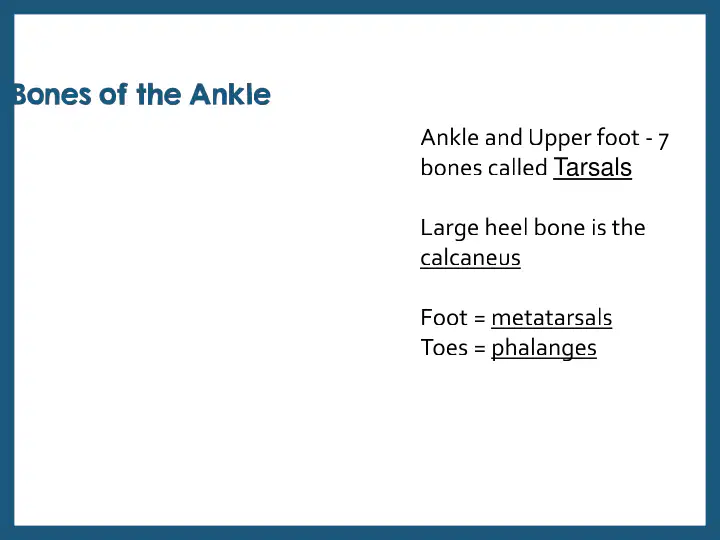
Task: Click the 'Toes =' label
Action: pyautogui.click(x=453, y=348)
